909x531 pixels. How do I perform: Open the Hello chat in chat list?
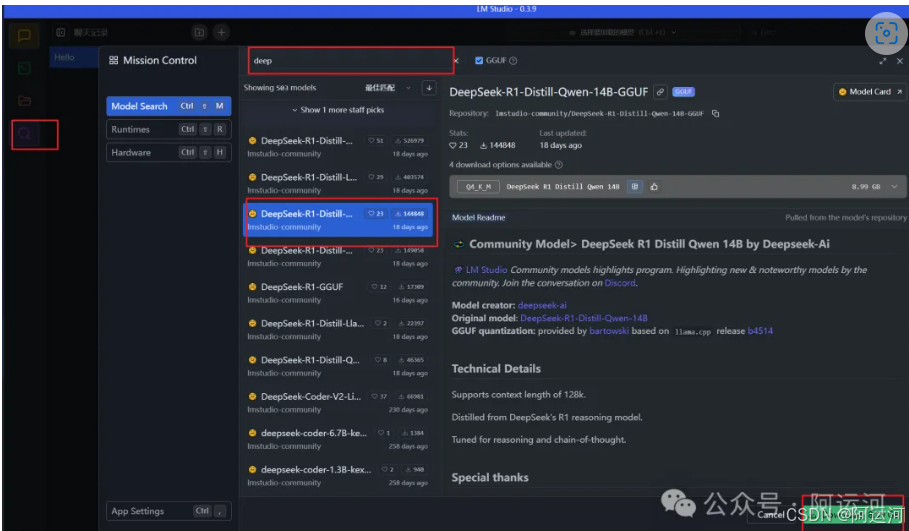[74, 57]
